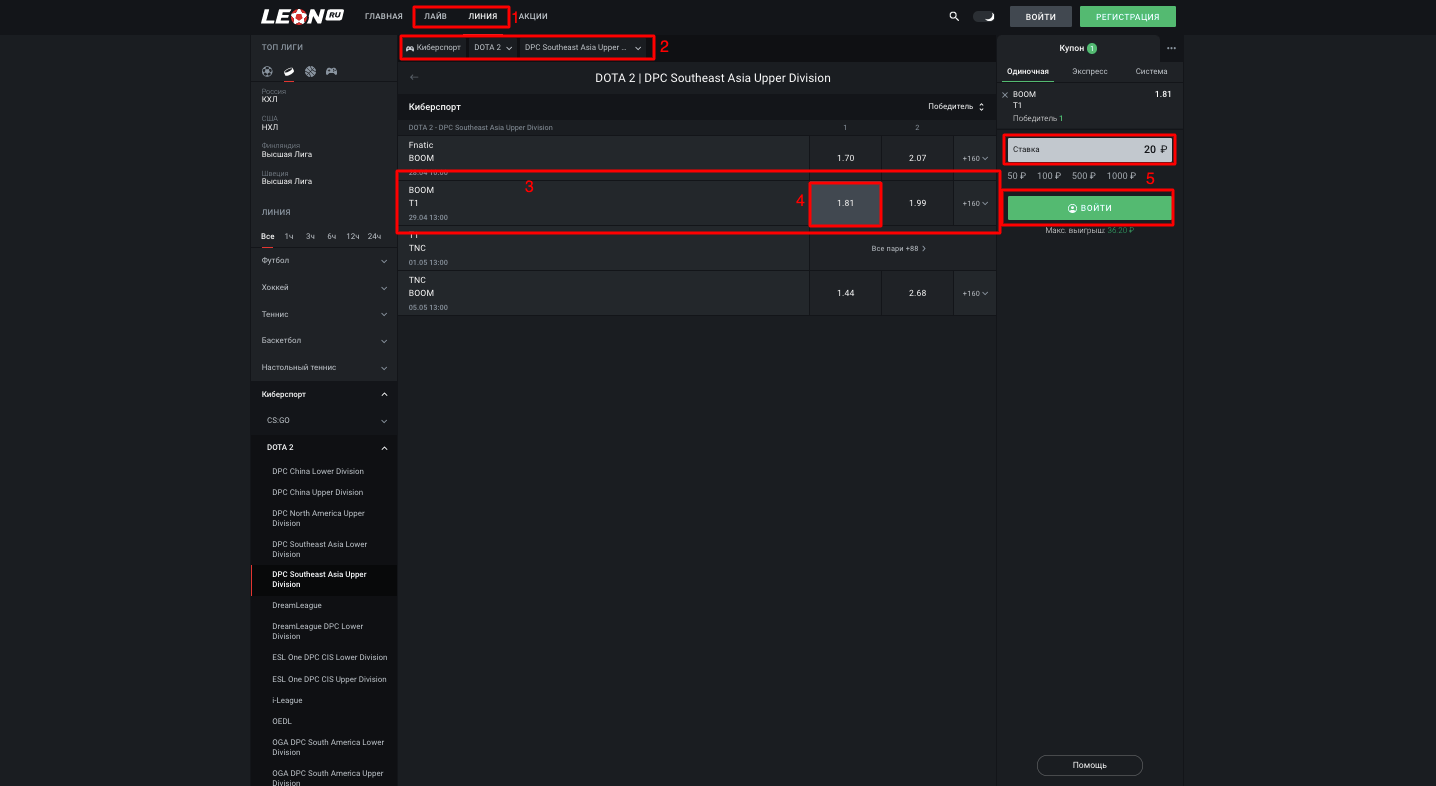The image size is (1436, 786).
Task: Set quick stake 500 ₽
Action: (1084, 176)
